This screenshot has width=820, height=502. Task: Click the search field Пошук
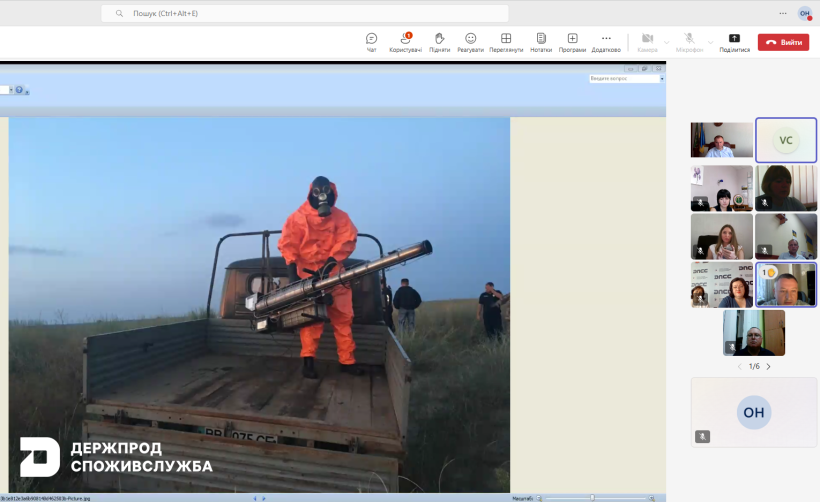click(305, 13)
